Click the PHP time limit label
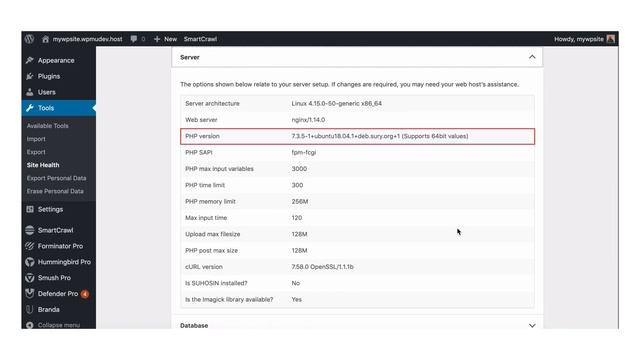The image size is (640, 360). click(x=205, y=185)
